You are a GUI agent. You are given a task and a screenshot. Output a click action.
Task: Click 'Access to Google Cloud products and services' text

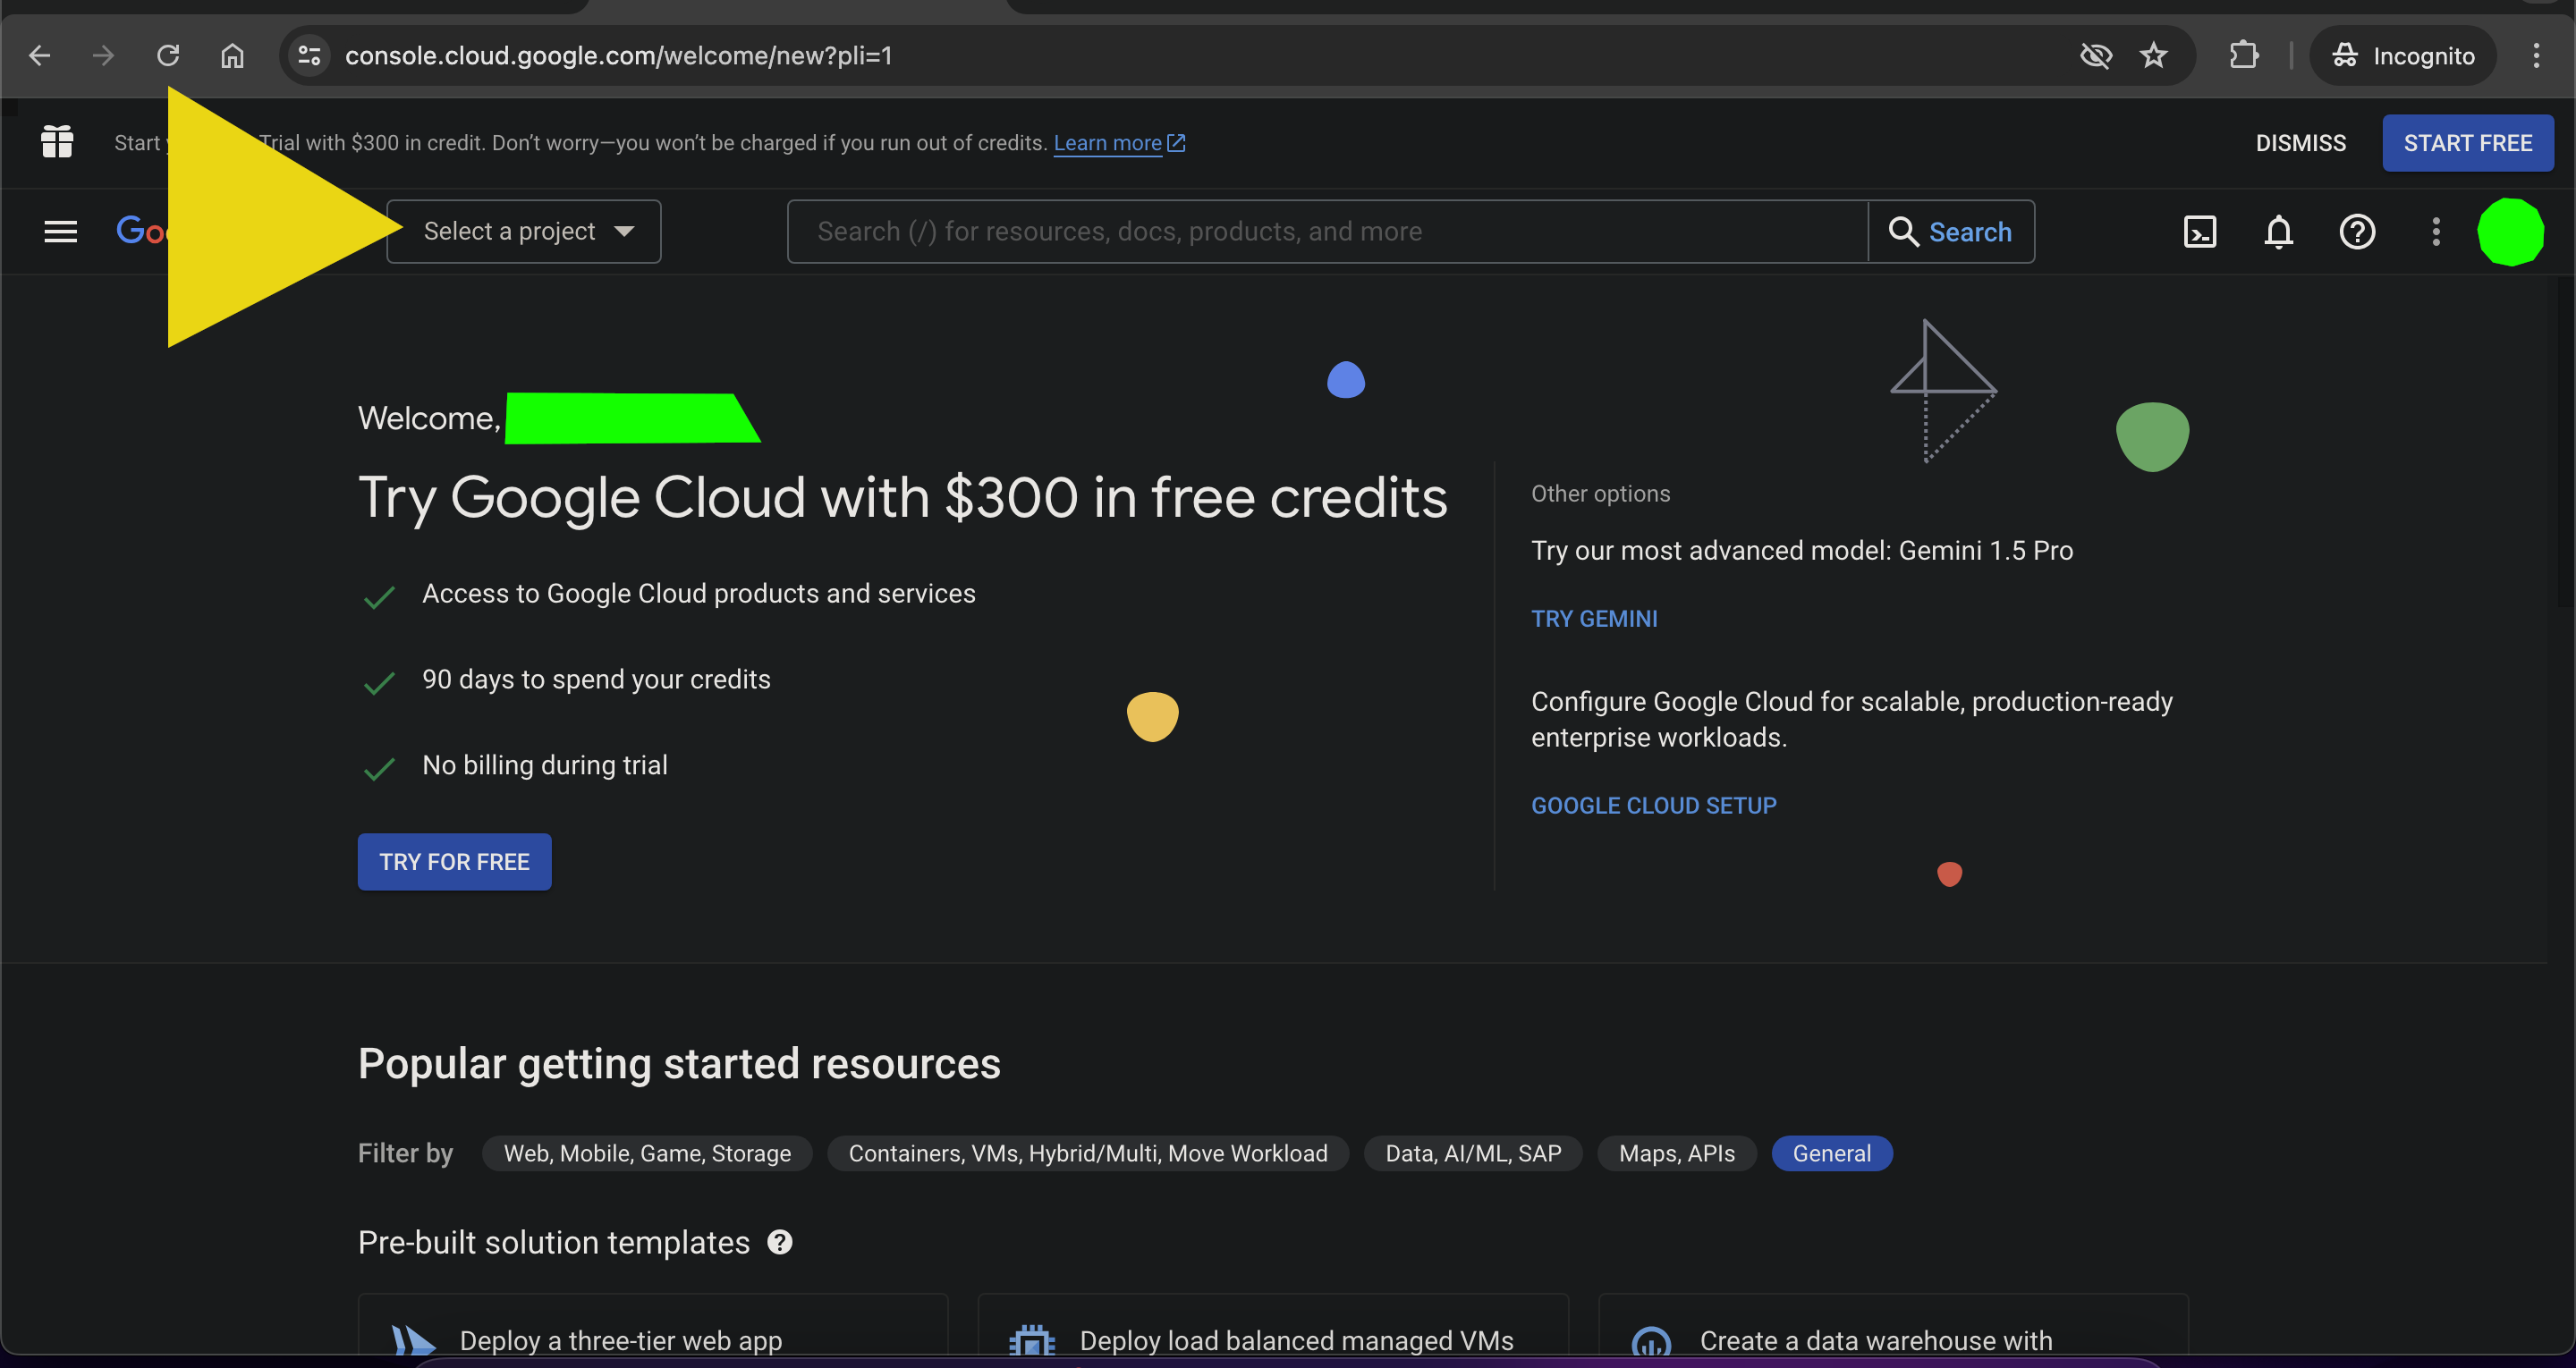699,594
